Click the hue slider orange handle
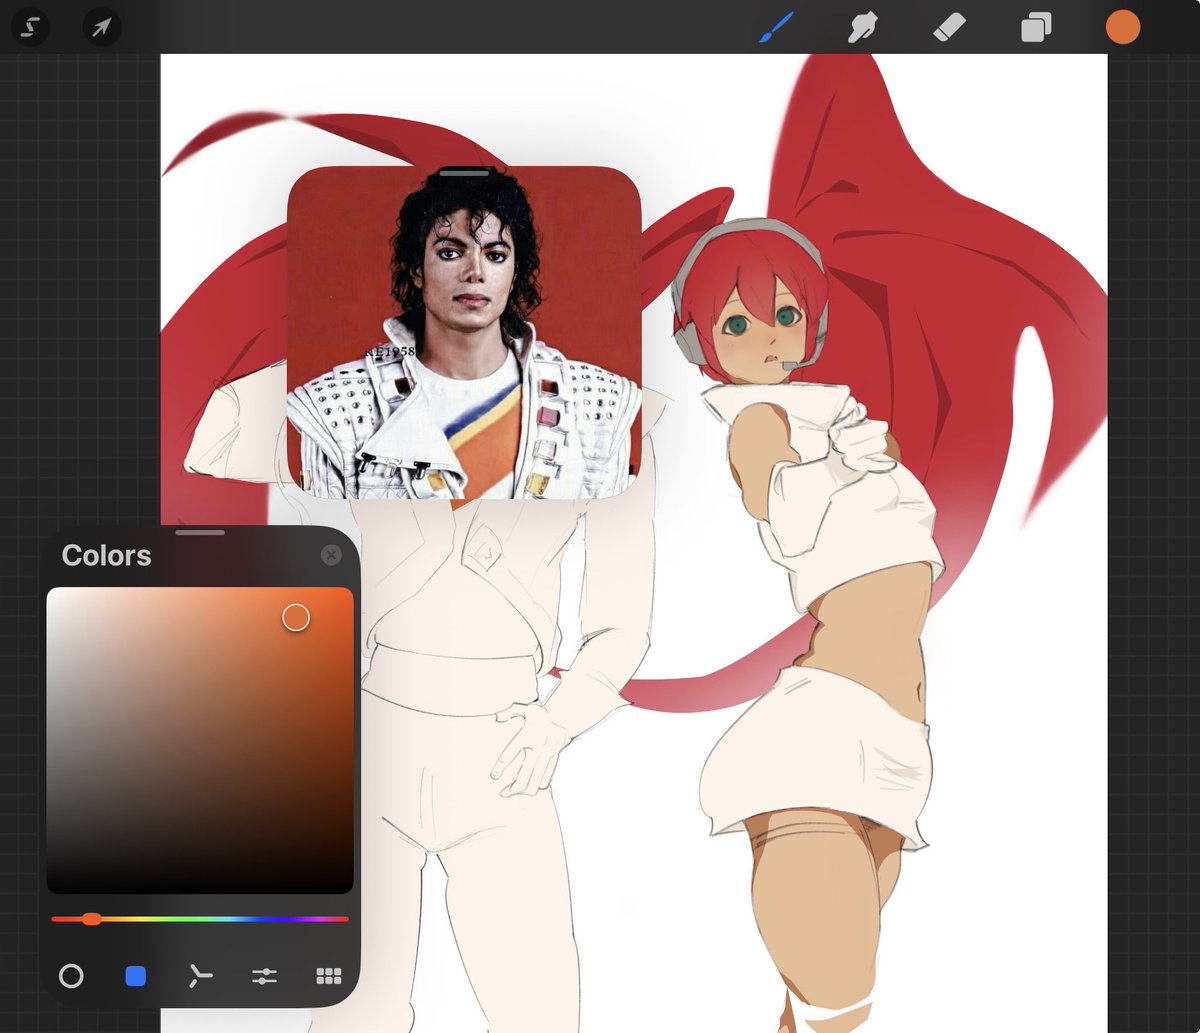1200x1033 pixels. tap(91, 919)
